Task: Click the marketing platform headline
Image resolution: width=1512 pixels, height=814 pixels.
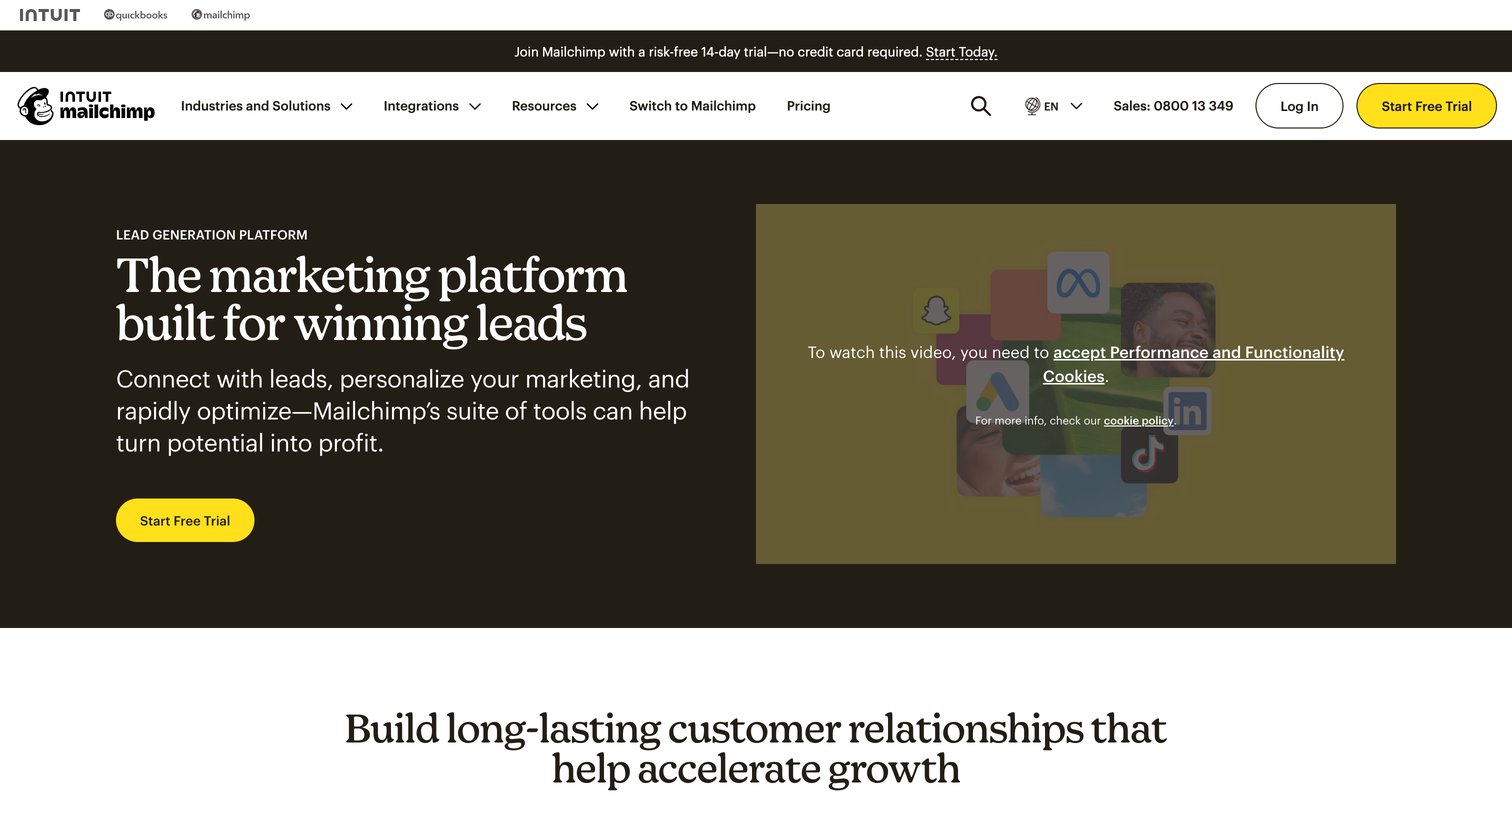Action: [371, 299]
